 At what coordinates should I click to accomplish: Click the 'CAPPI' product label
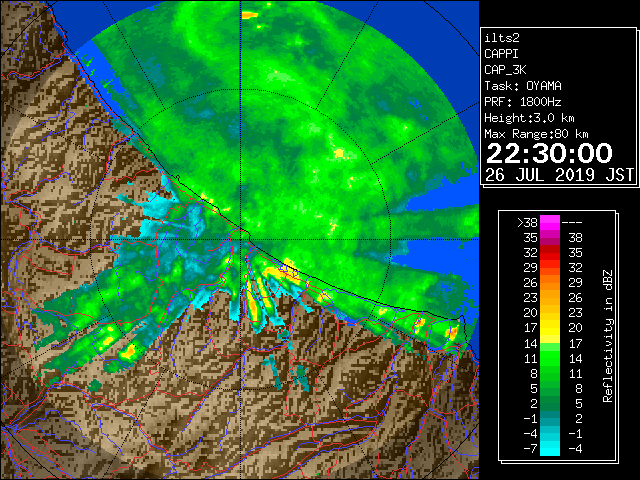[x=501, y=54]
